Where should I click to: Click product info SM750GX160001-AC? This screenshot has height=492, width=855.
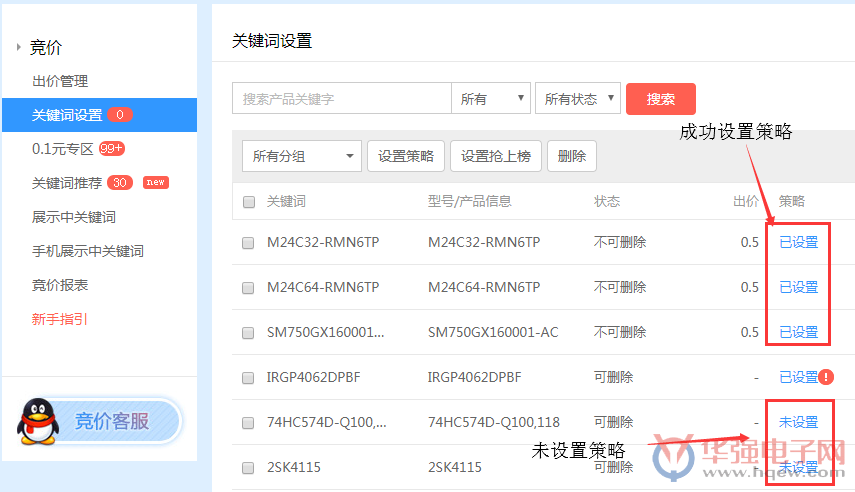tap(493, 332)
